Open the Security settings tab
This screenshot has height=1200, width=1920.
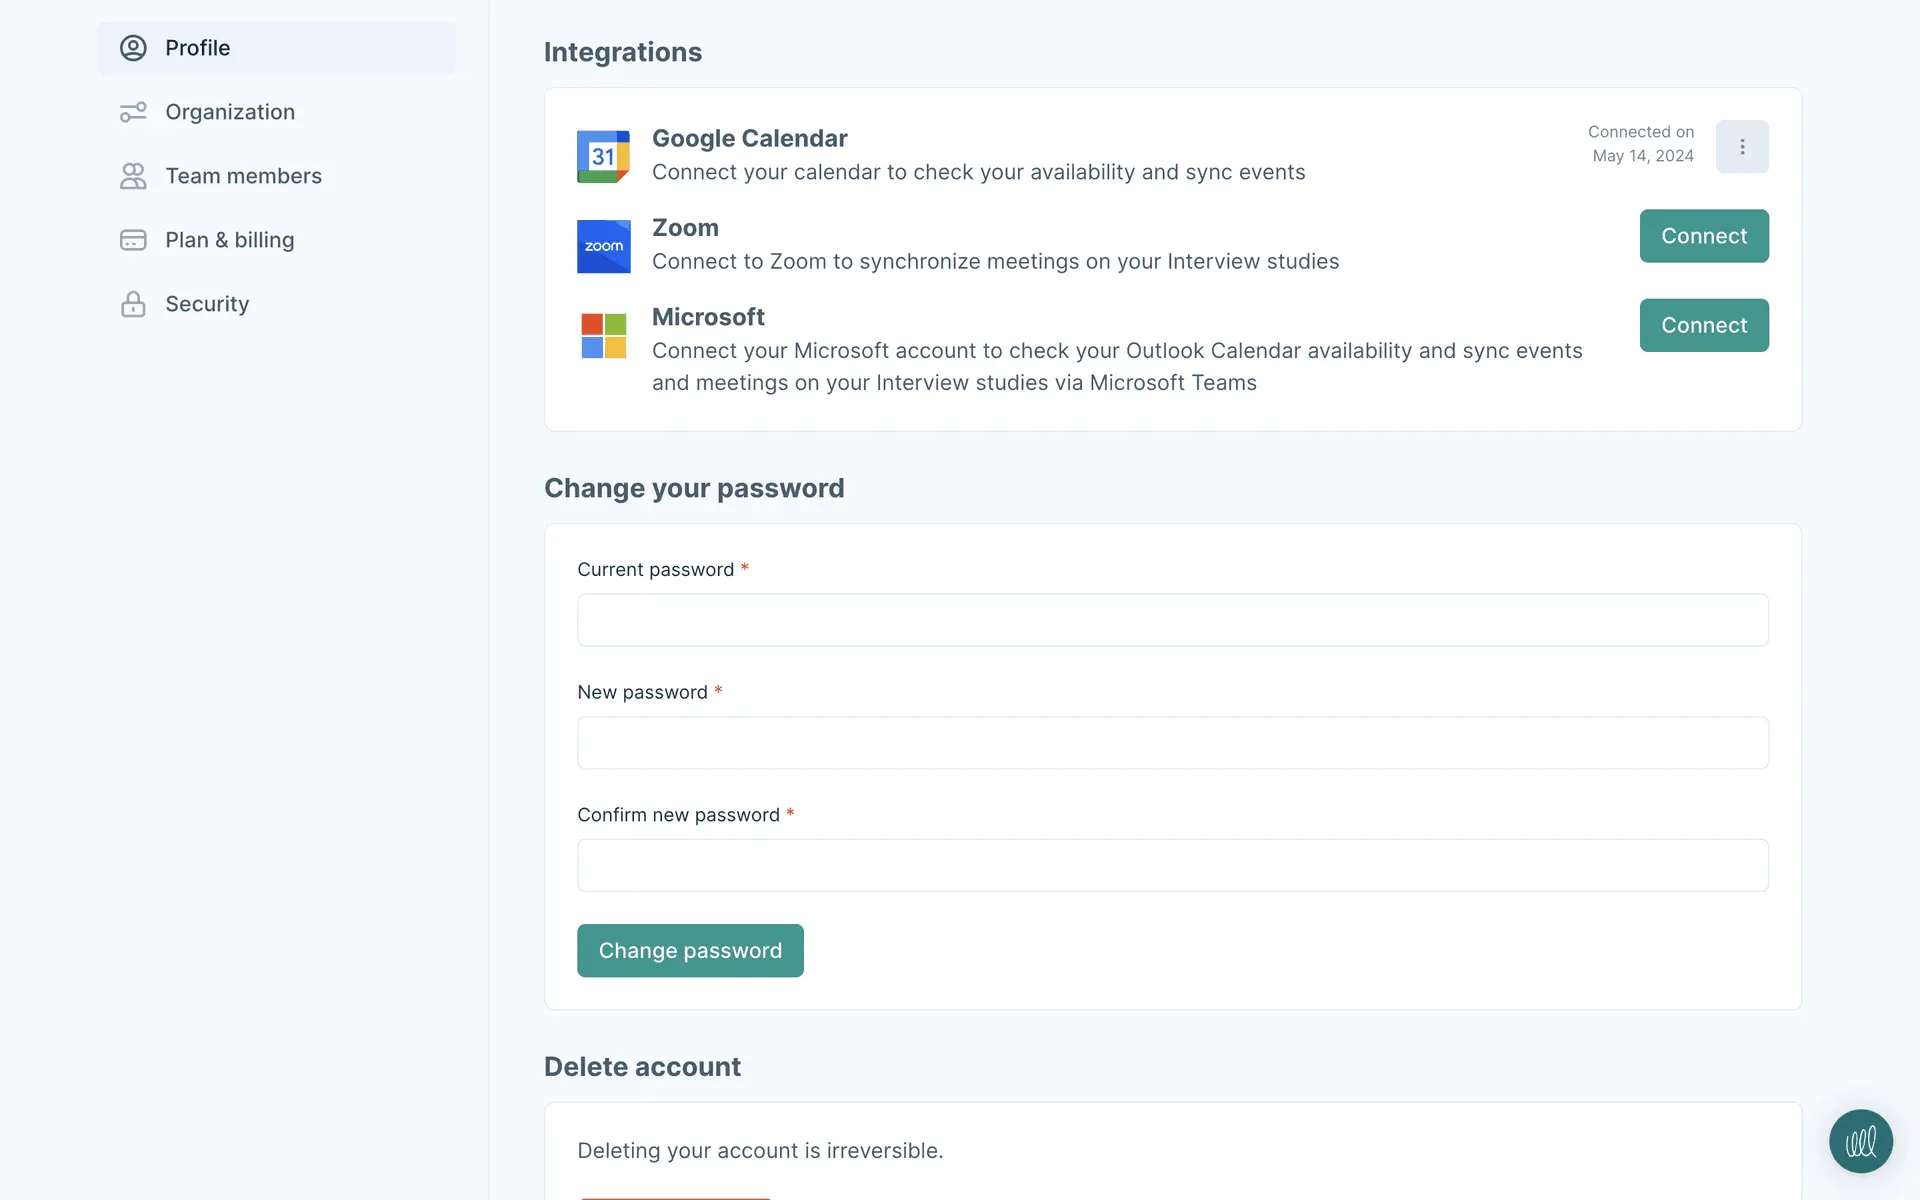pyautogui.click(x=207, y=304)
